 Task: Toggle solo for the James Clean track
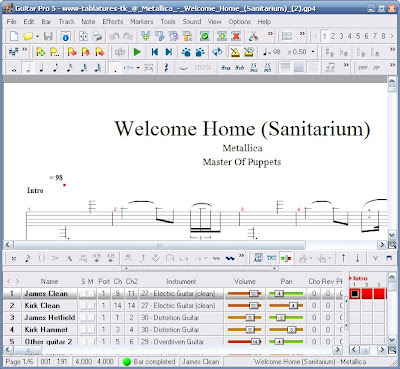point(84,294)
